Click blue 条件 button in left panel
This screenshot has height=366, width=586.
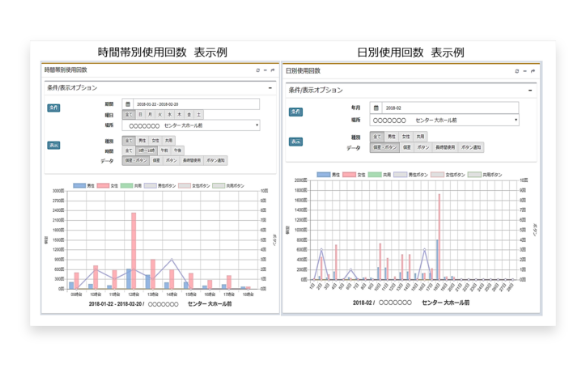[54, 108]
